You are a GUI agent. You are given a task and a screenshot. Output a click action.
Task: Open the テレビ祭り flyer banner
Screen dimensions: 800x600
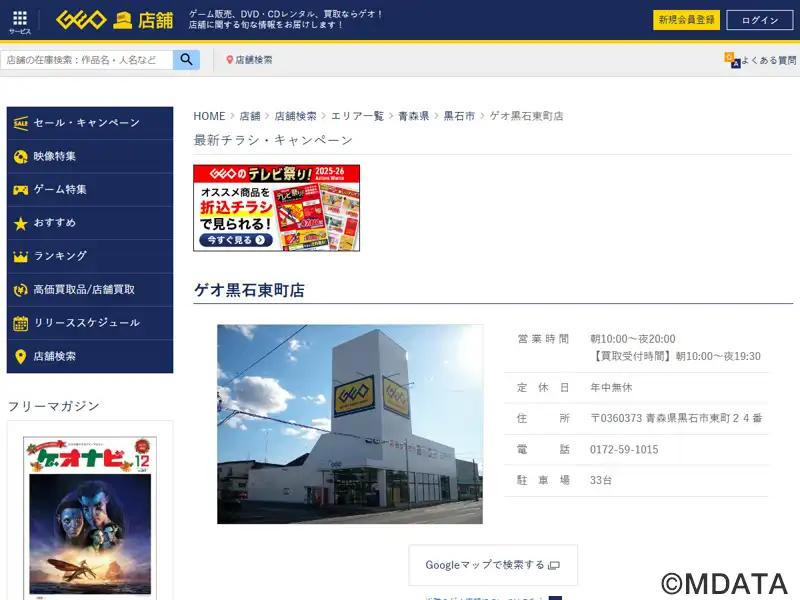[277, 208]
